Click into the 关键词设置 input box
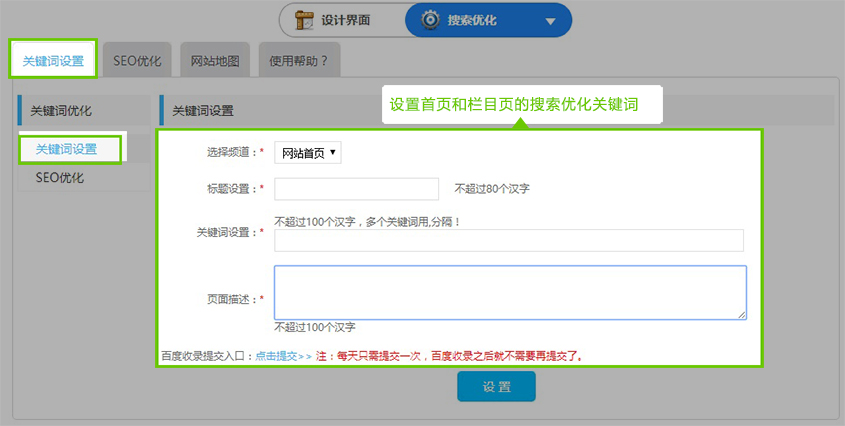The height and width of the screenshot is (426, 845). click(x=508, y=240)
